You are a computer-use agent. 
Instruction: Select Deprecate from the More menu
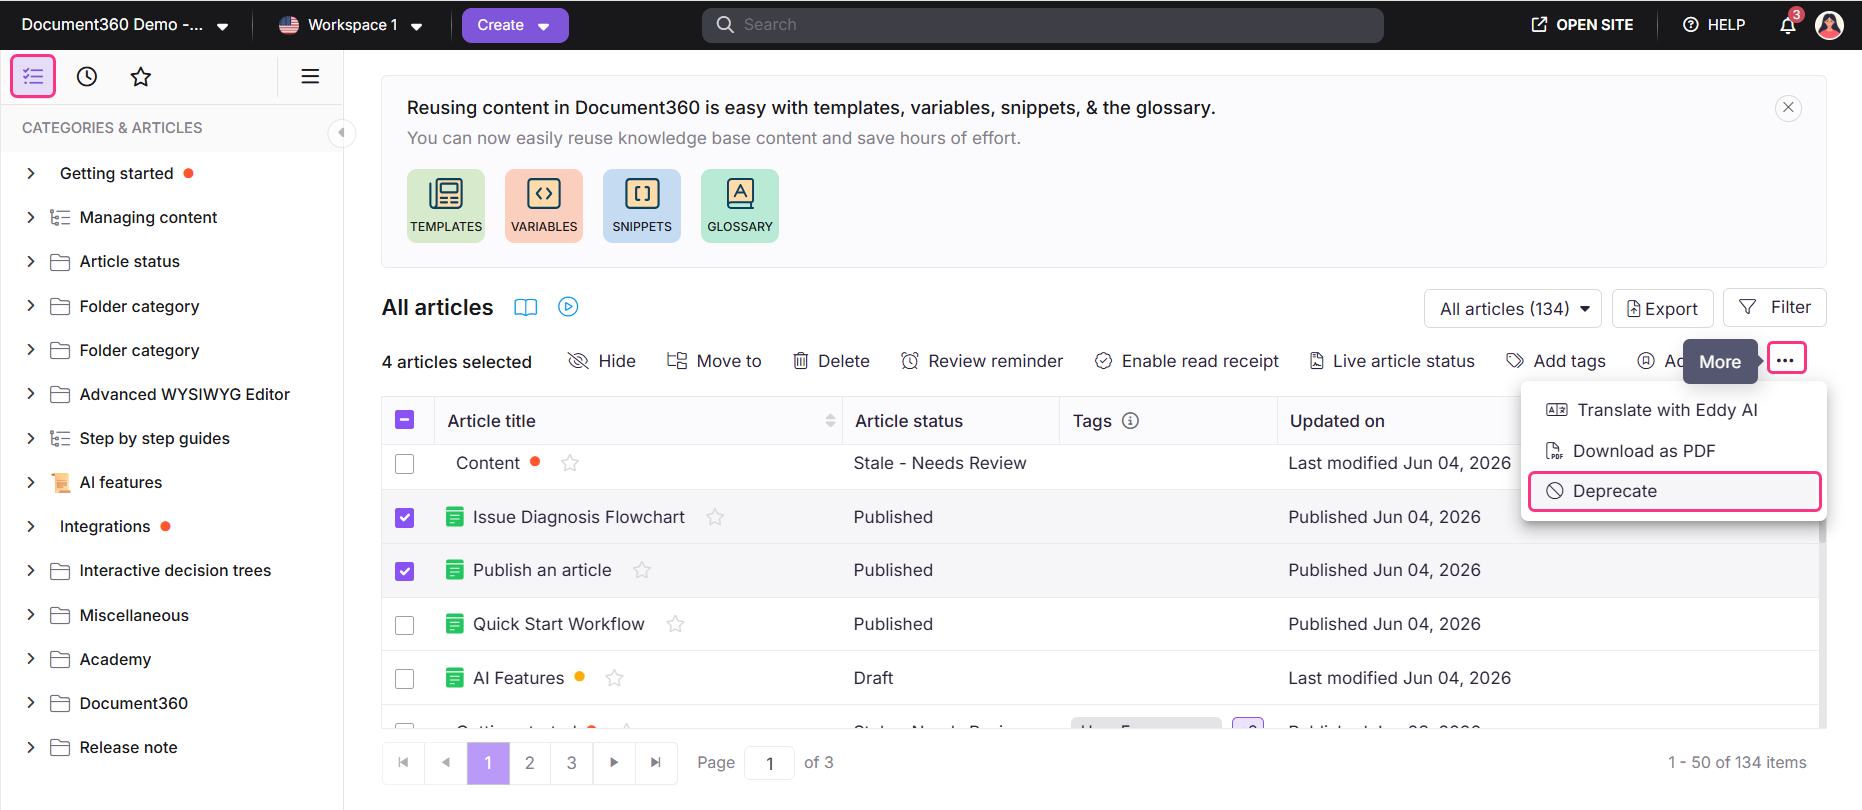[x=1674, y=491]
